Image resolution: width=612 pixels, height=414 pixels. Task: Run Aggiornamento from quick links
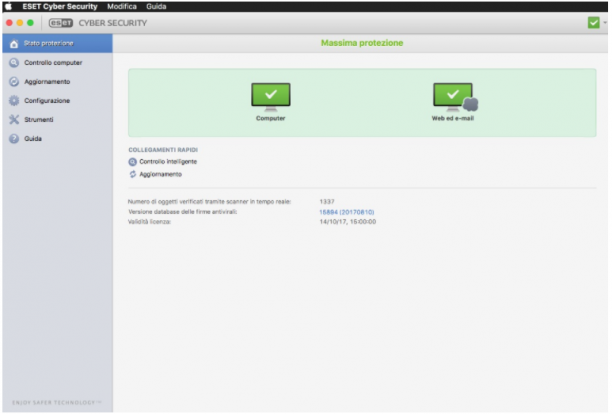[x=160, y=174]
